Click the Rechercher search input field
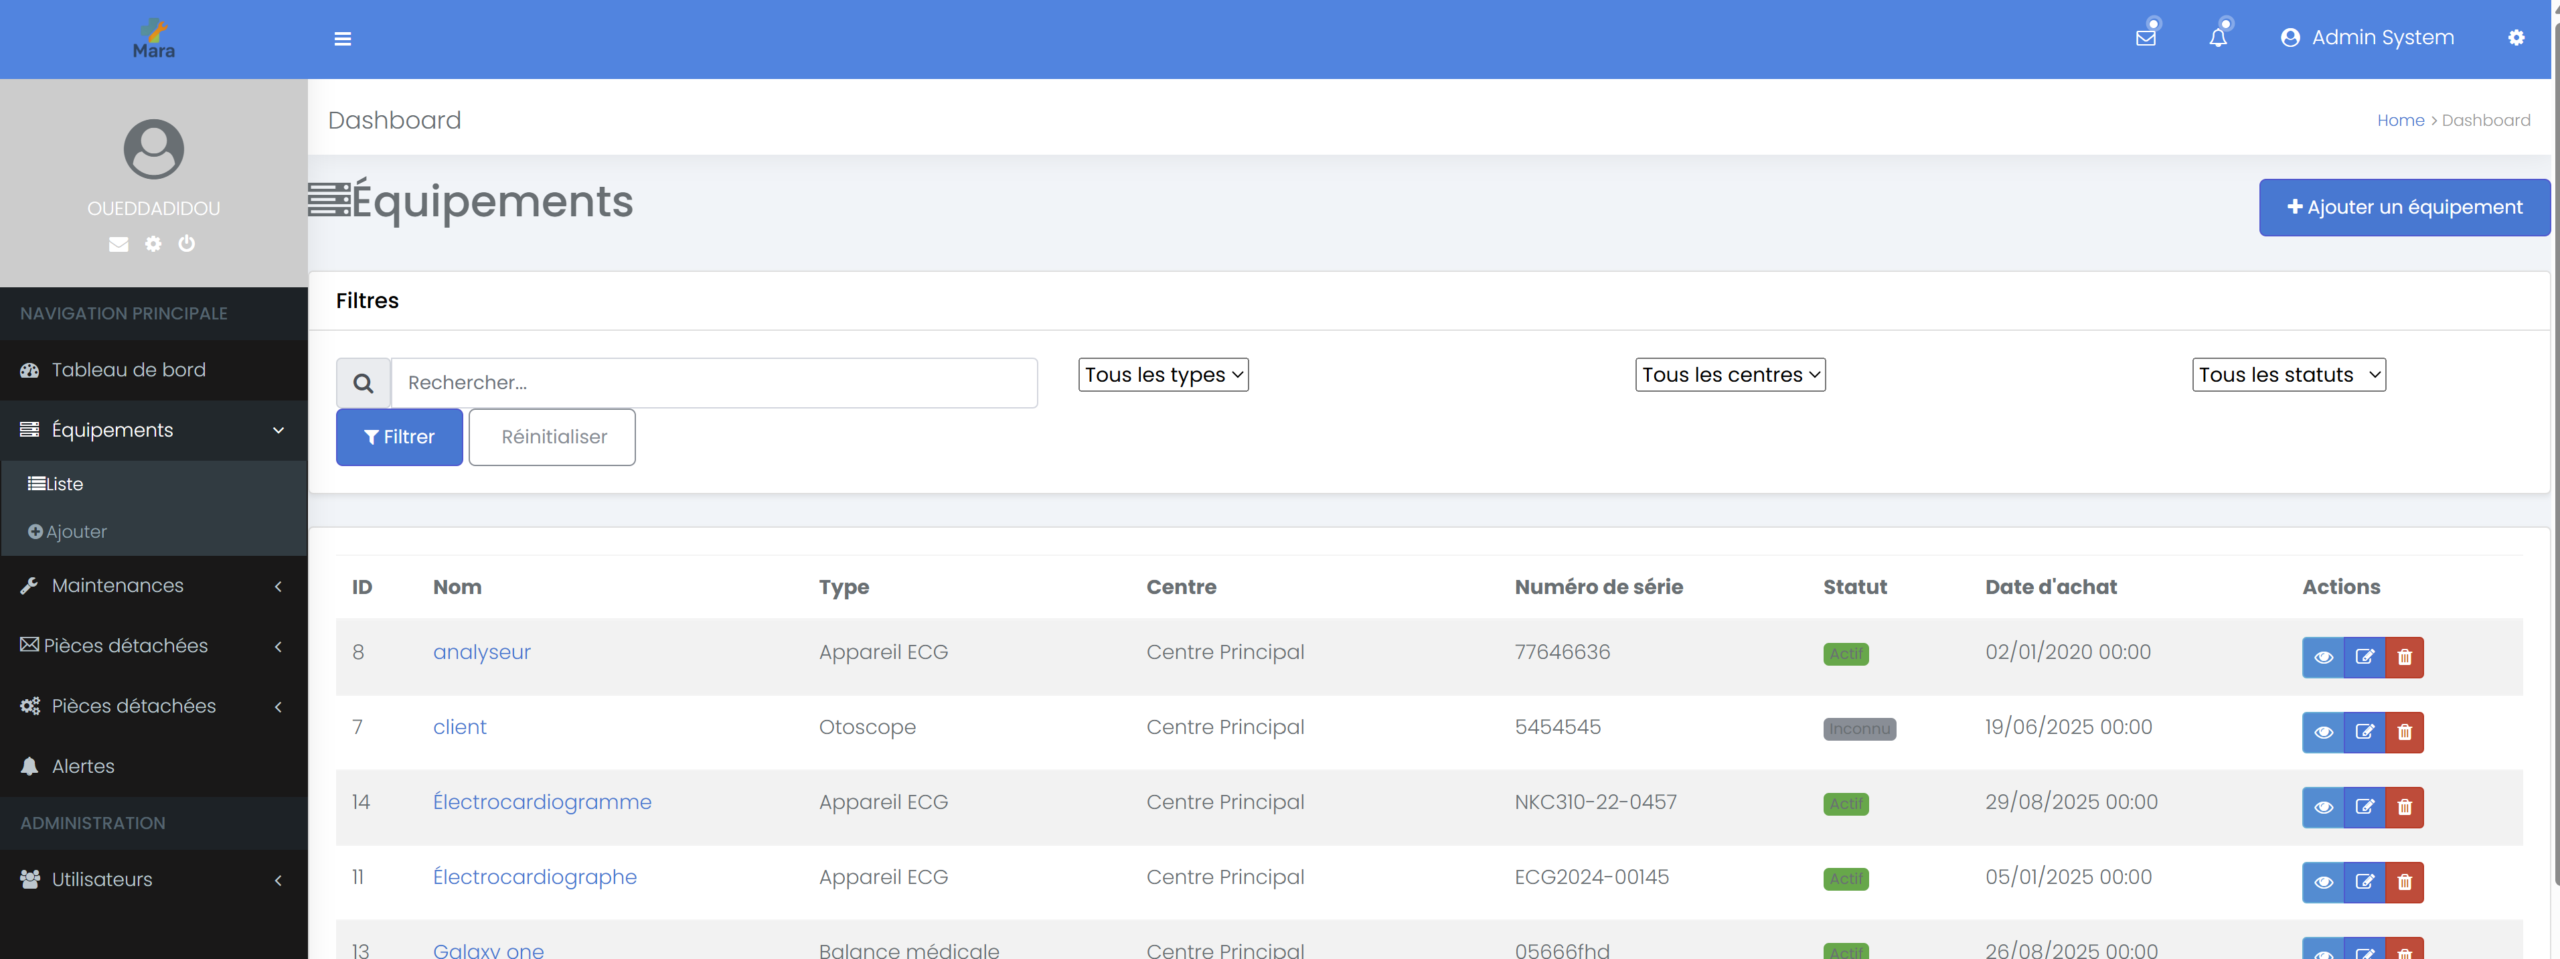The image size is (2560, 959). pos(714,383)
